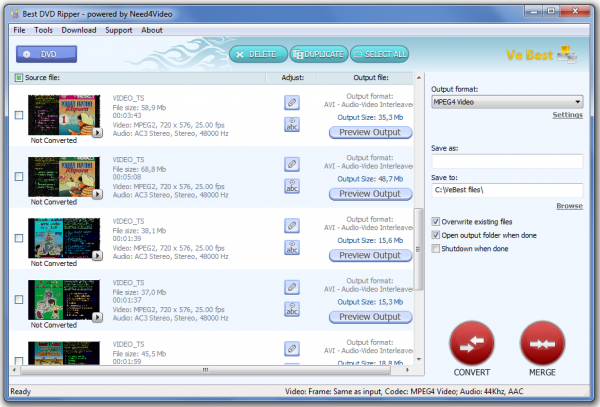This screenshot has height=407, width=600.
Task: Click the Save to path field
Action: click(x=507, y=190)
